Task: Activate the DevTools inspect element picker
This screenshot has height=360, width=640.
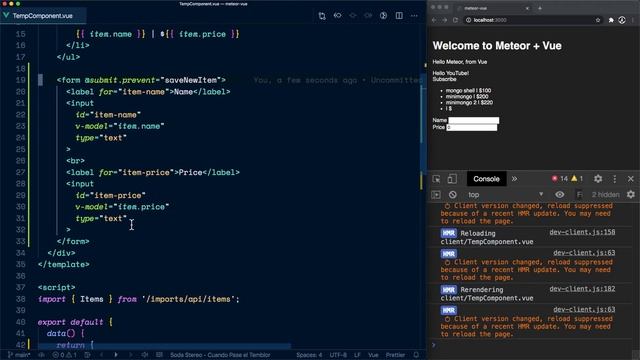Action: pyautogui.click(x=436, y=179)
